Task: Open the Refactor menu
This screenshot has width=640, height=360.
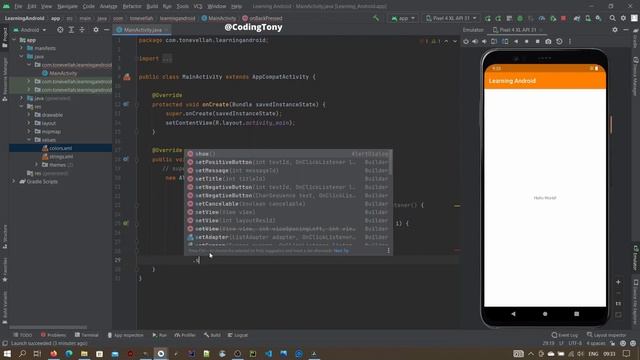Action: tap(132, 6)
